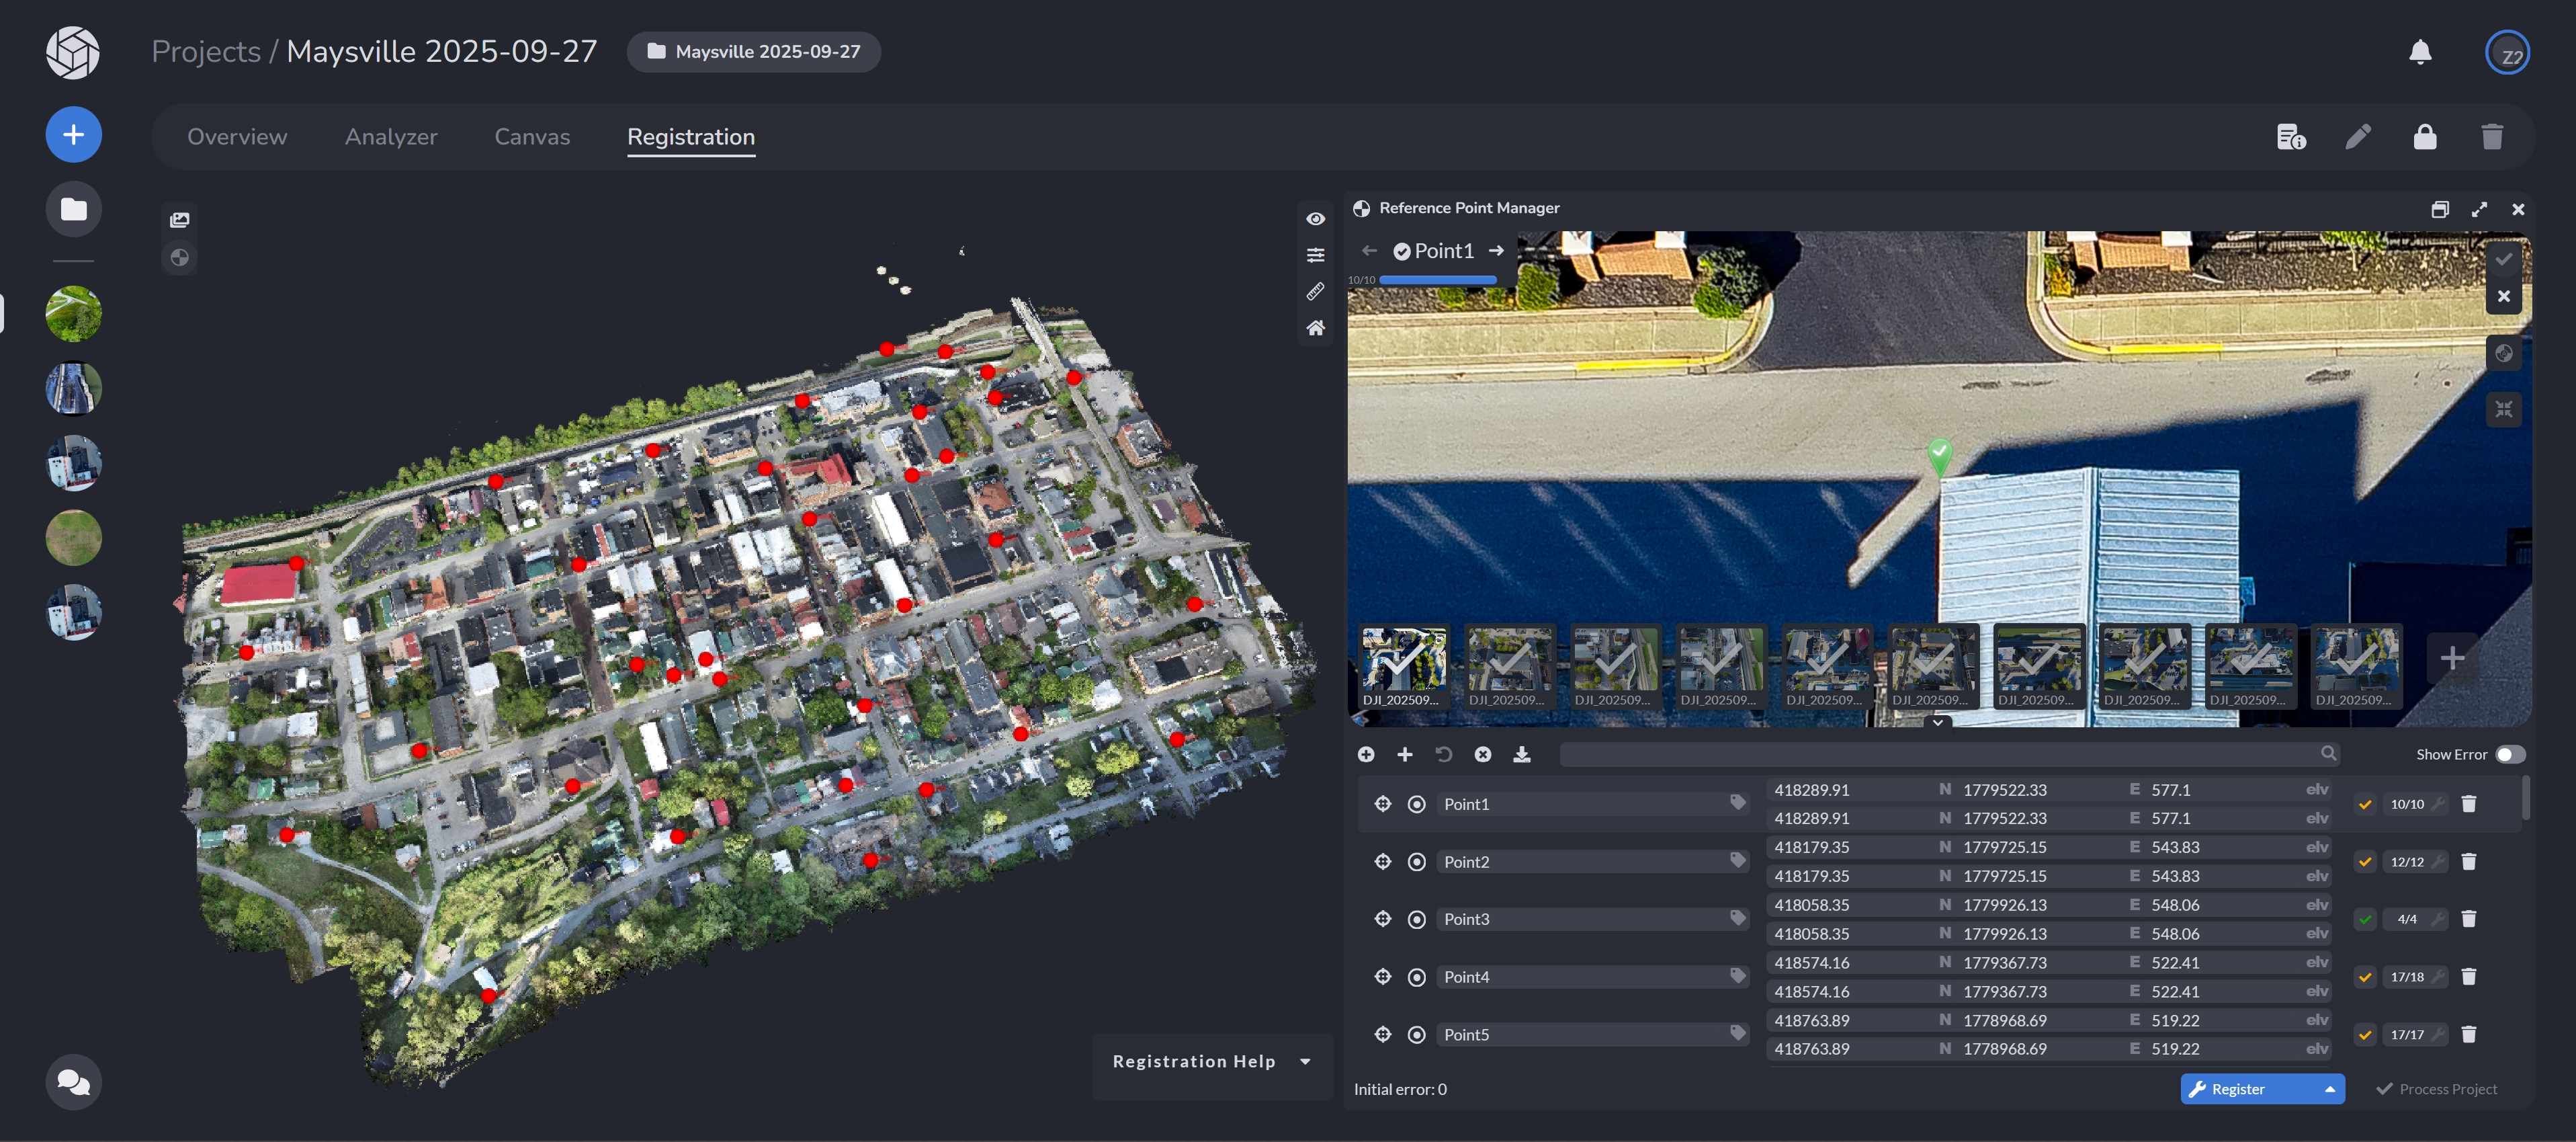Viewport: 2576px width, 1142px height.
Task: Expand the Registration Help dropdown
Action: [1305, 1061]
